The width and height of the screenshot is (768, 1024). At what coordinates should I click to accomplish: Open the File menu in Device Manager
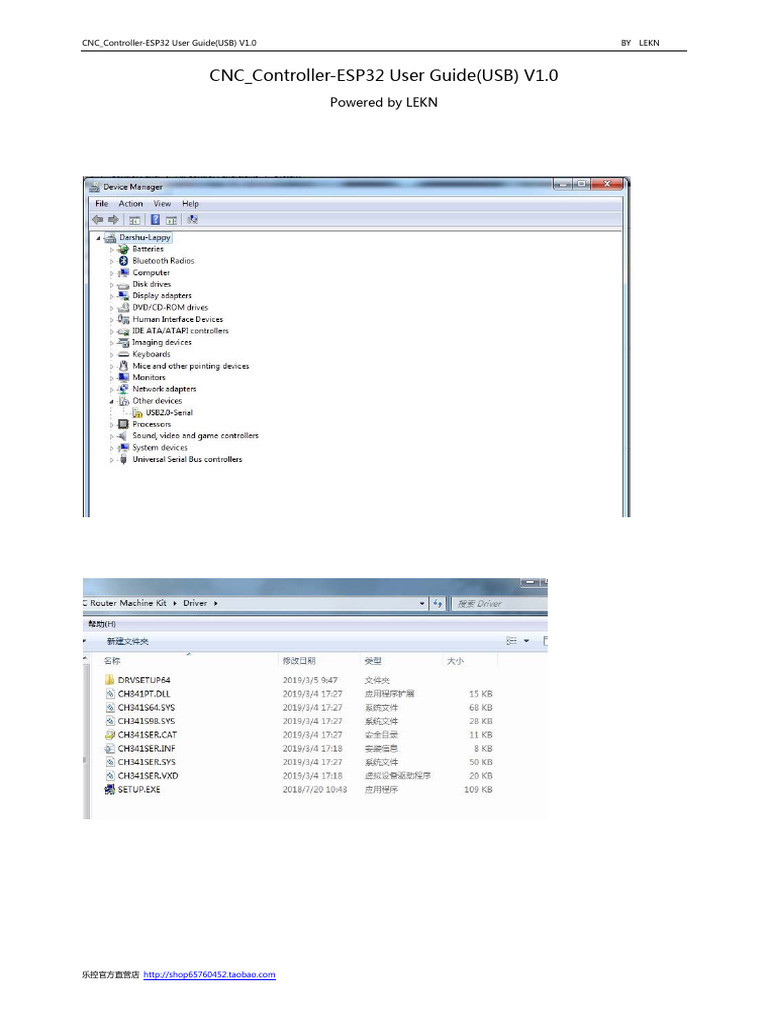pyautogui.click(x=102, y=204)
